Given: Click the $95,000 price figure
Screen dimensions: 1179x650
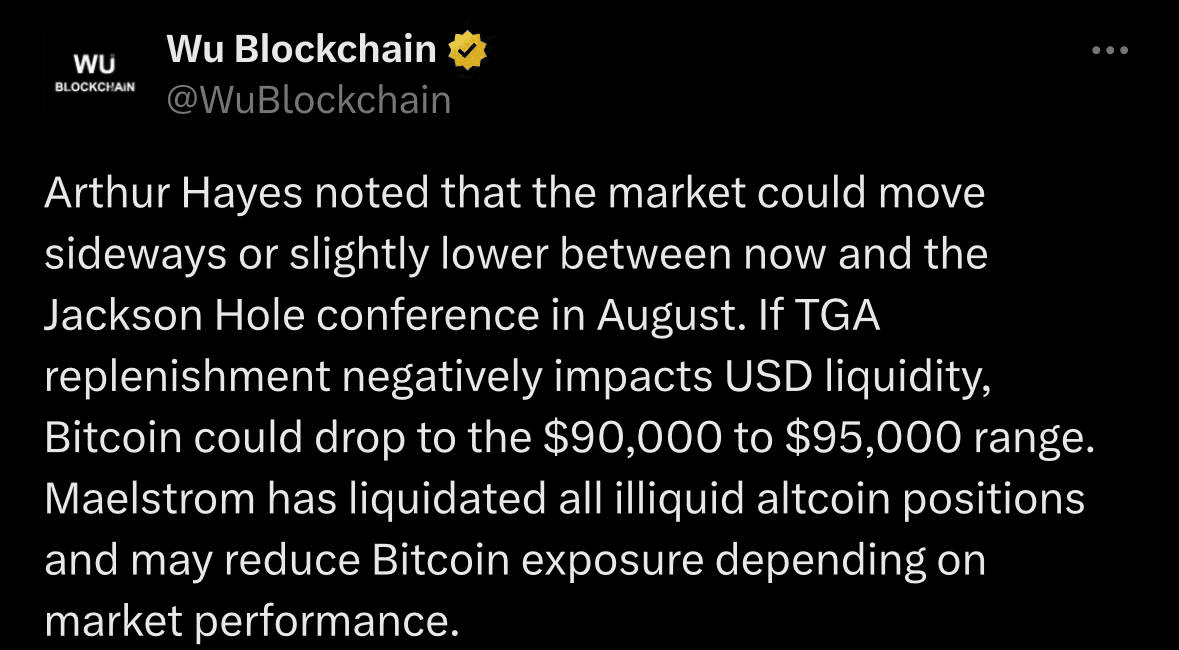Looking at the screenshot, I should (874, 439).
